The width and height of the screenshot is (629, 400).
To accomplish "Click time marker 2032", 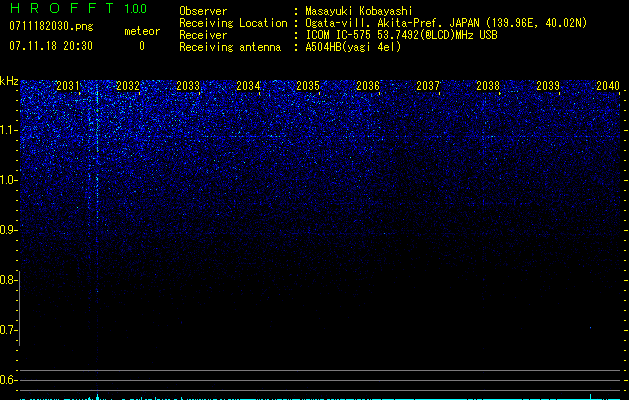I will pos(128,86).
